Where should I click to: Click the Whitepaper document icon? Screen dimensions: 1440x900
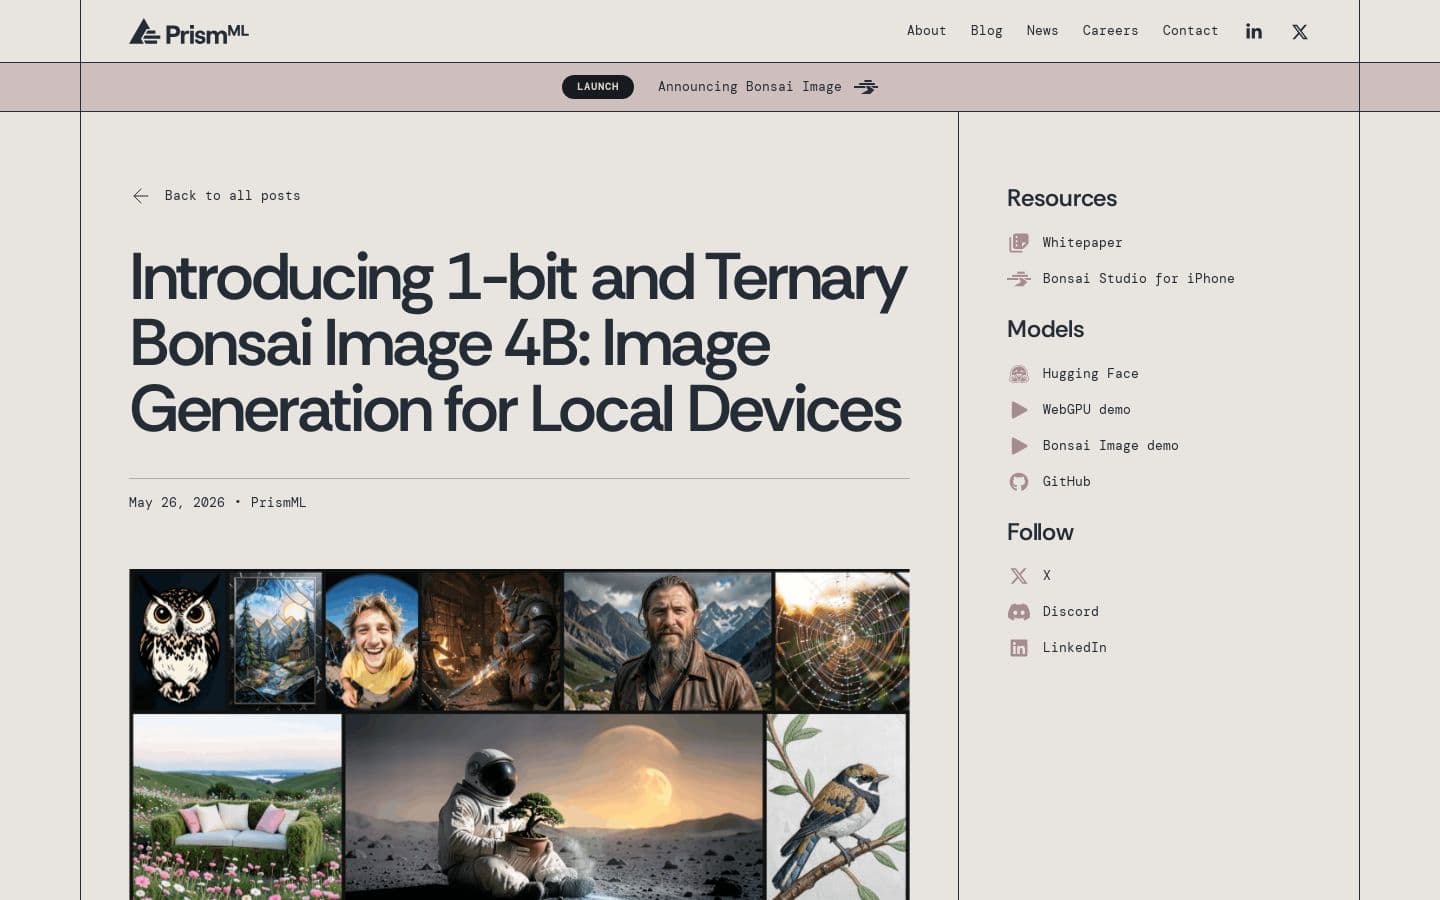1018,243
